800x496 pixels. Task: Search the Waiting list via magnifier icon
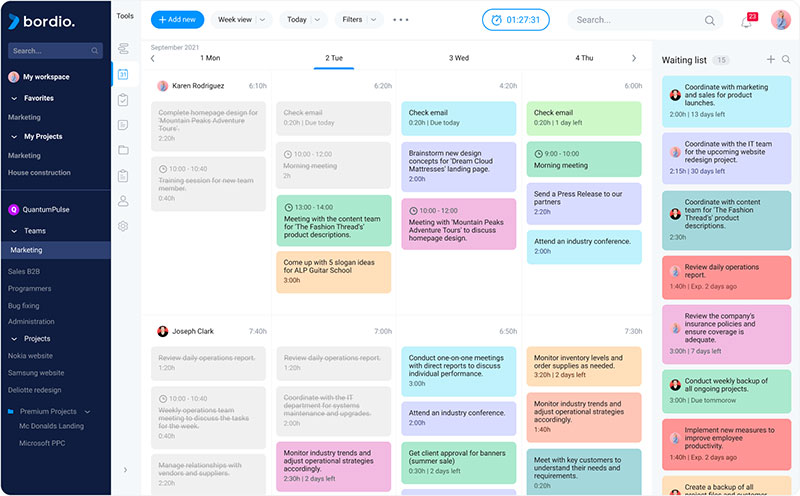point(786,60)
